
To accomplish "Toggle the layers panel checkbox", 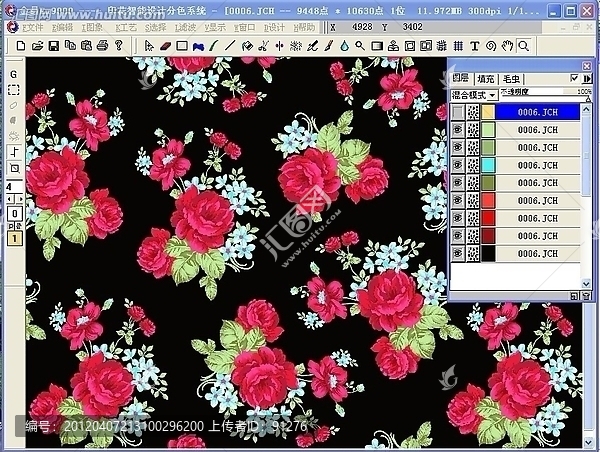I will pos(574,78).
